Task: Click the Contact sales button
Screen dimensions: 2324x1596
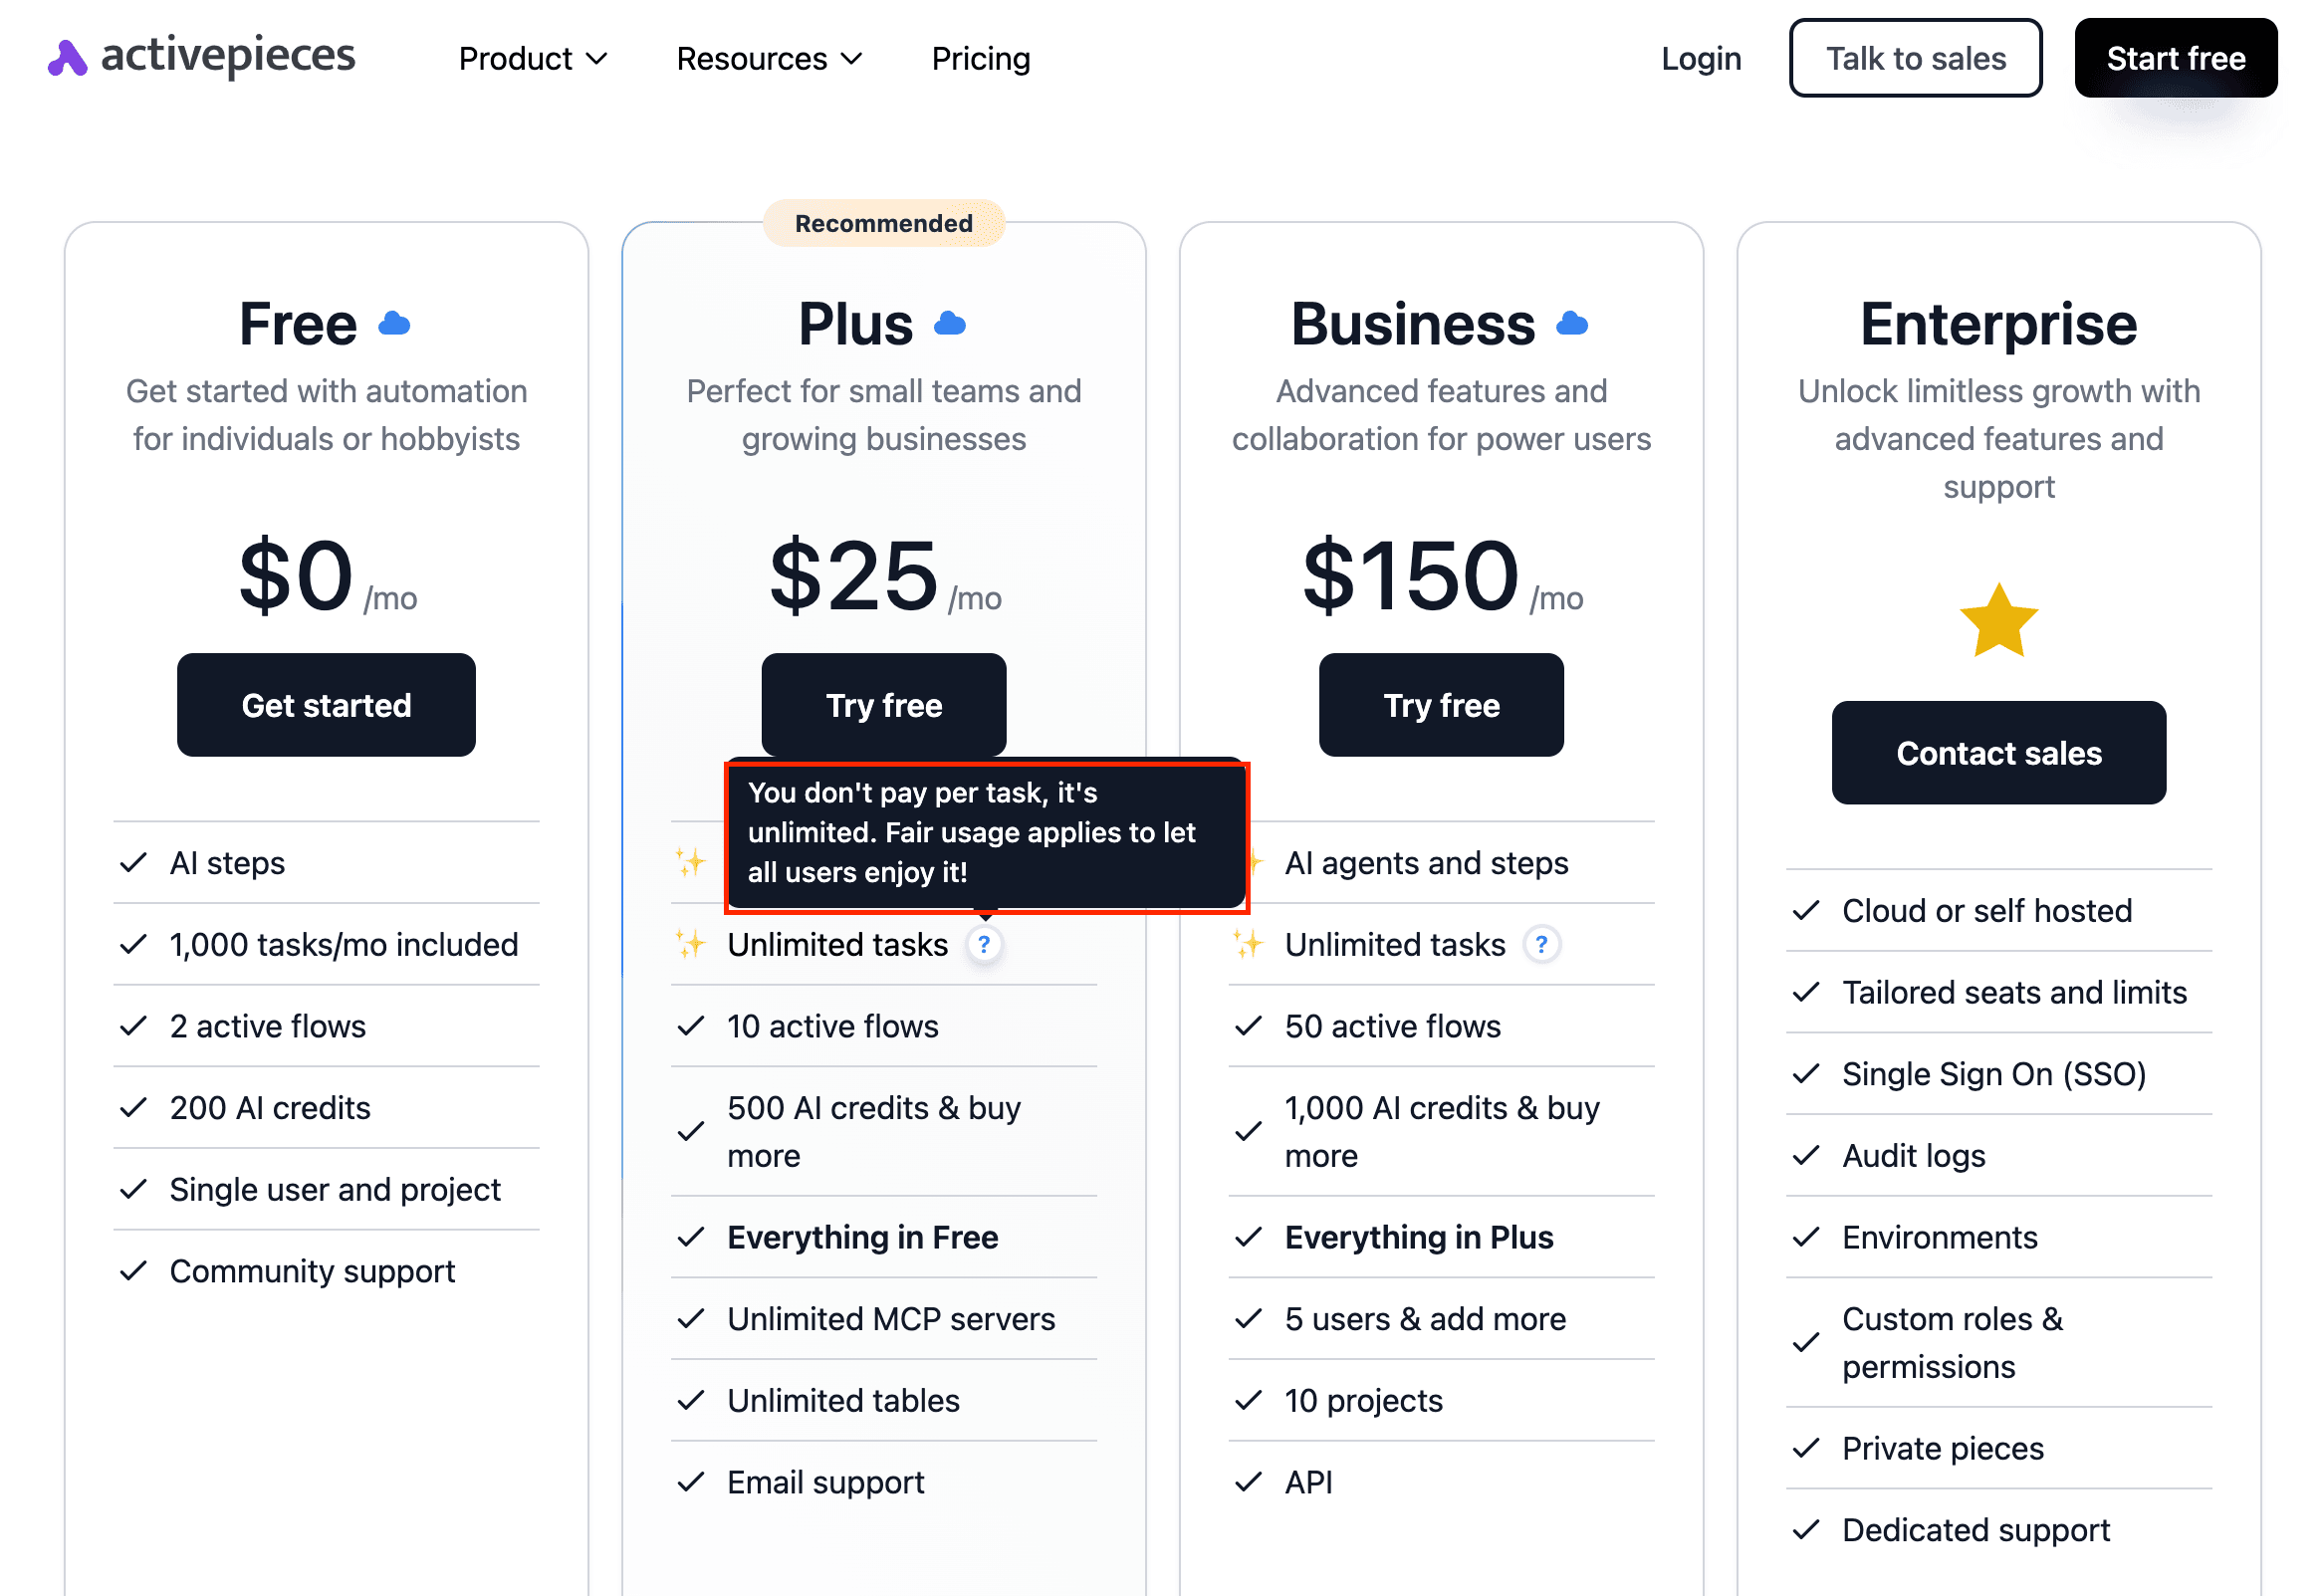Action: coord(1998,753)
